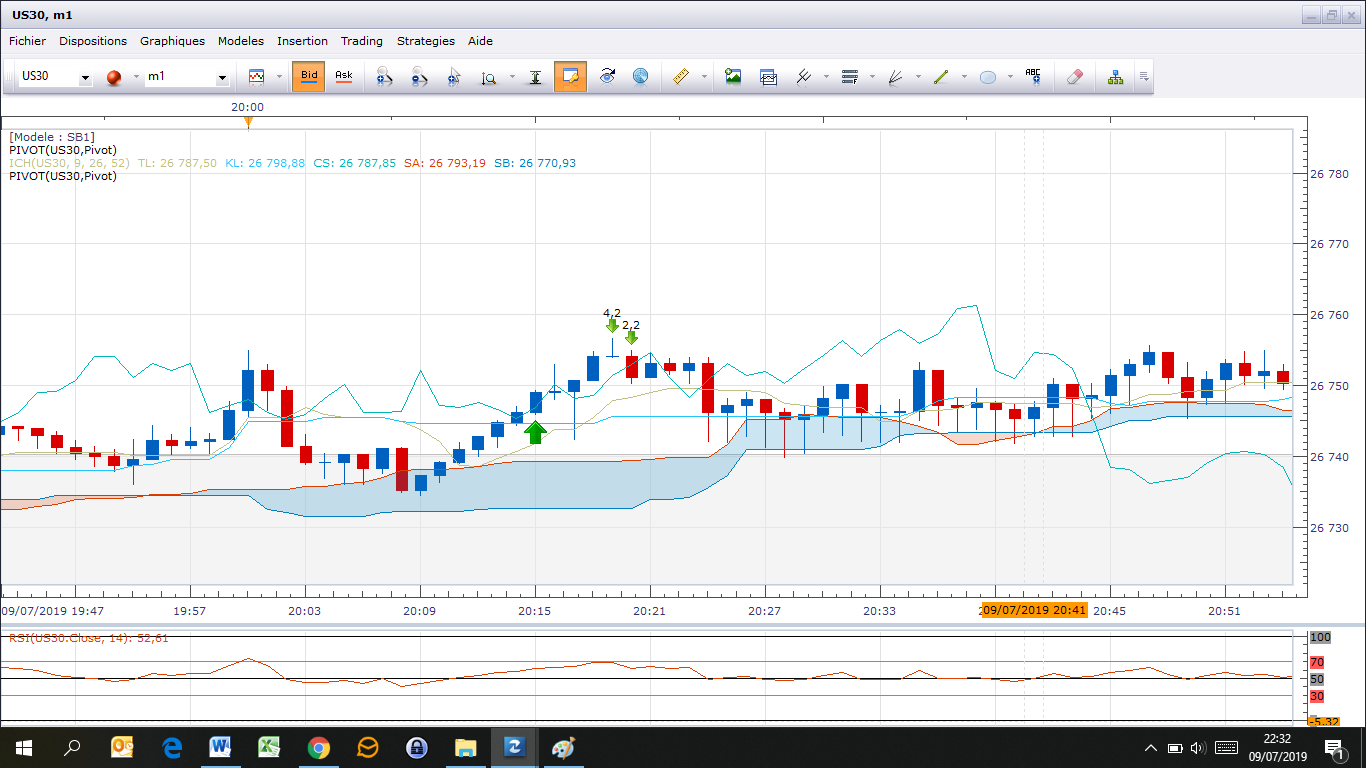The width and height of the screenshot is (1366, 768).
Task: Click the zoom out magnifier icon
Action: 419,77
